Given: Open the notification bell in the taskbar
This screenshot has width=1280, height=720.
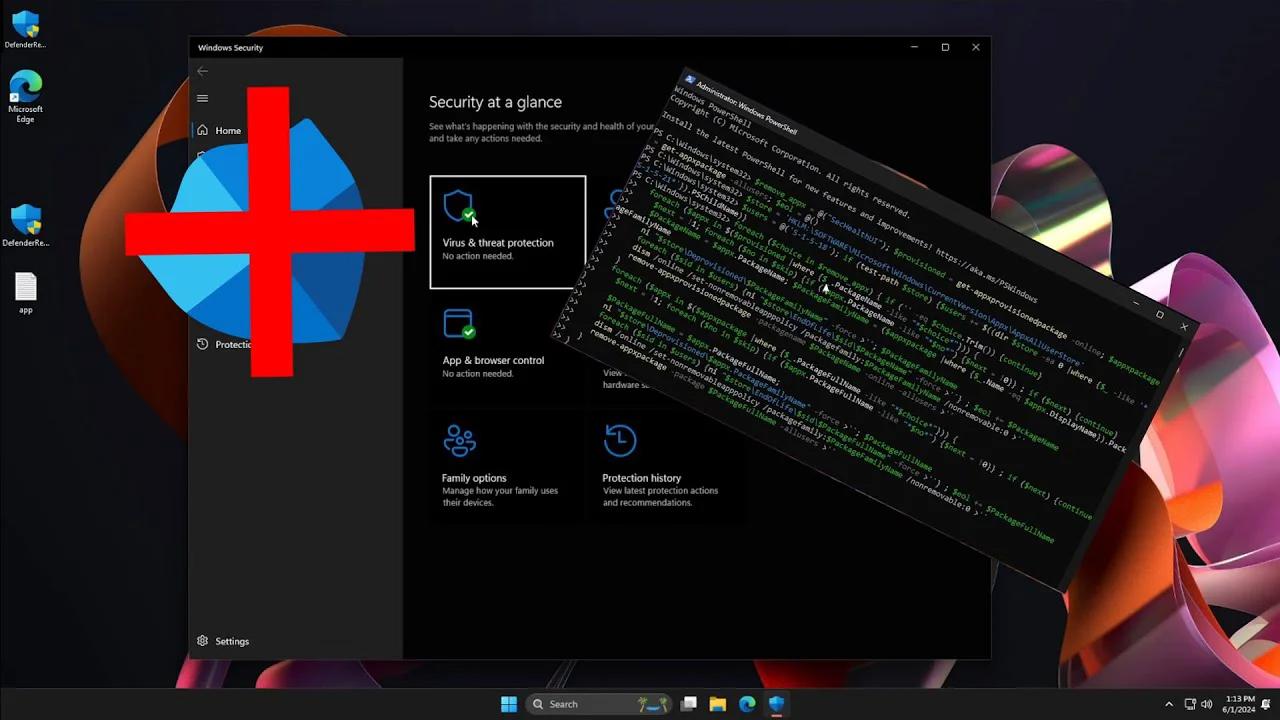Looking at the screenshot, I should 1266,704.
